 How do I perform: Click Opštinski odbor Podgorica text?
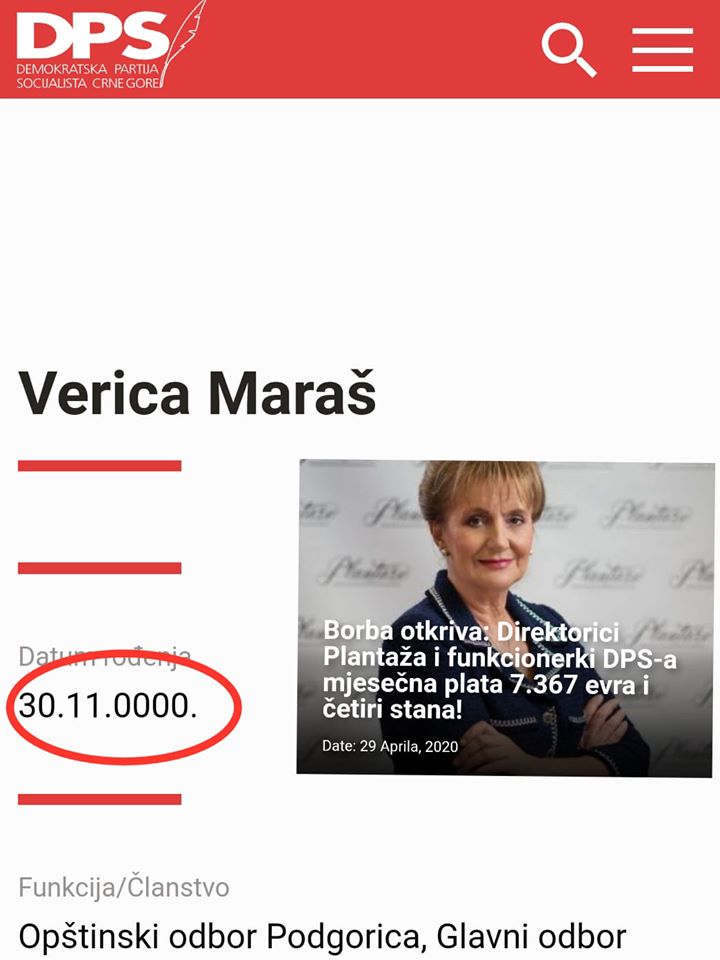(218, 937)
